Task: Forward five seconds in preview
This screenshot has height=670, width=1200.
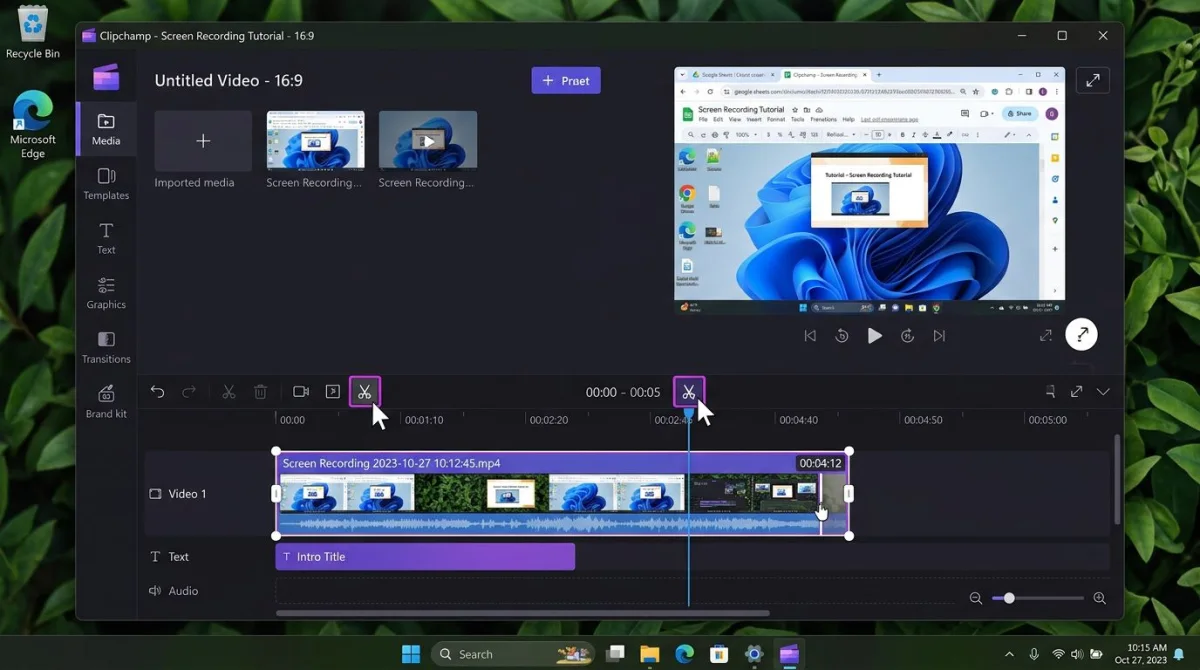Action: point(907,336)
